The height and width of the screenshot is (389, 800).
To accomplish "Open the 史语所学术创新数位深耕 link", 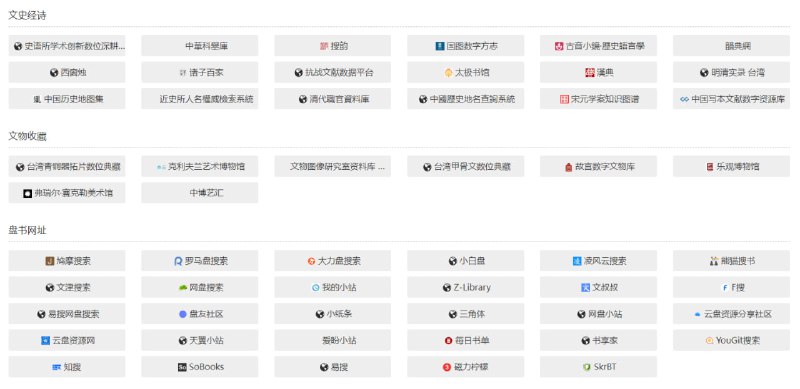I will (x=67, y=46).
